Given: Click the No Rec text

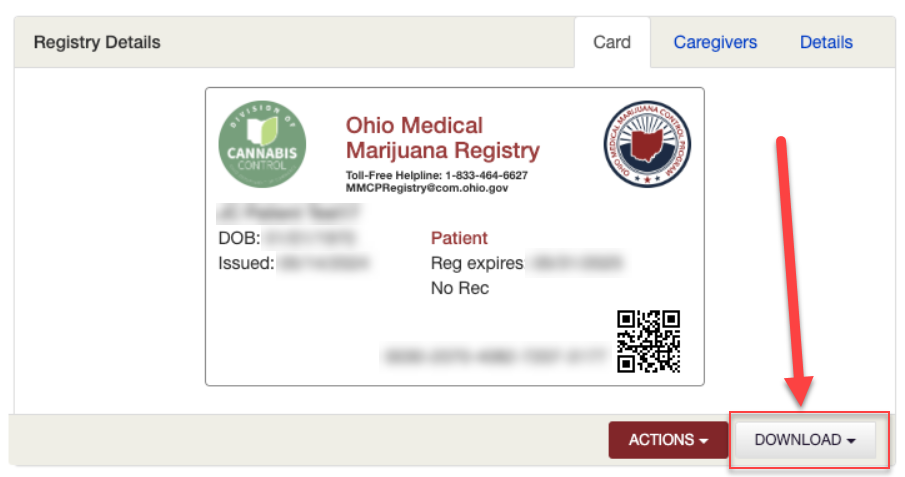Looking at the screenshot, I should tap(460, 288).
